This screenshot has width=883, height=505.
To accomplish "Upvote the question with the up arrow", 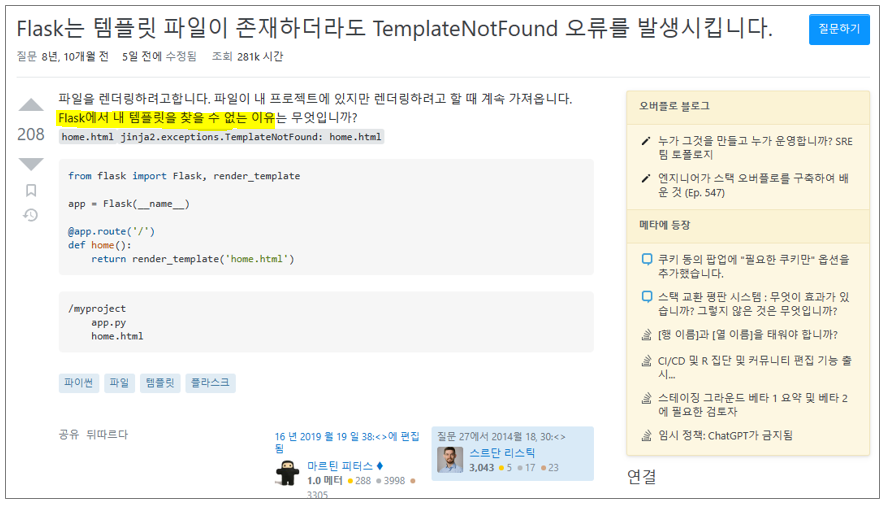I will point(31,105).
